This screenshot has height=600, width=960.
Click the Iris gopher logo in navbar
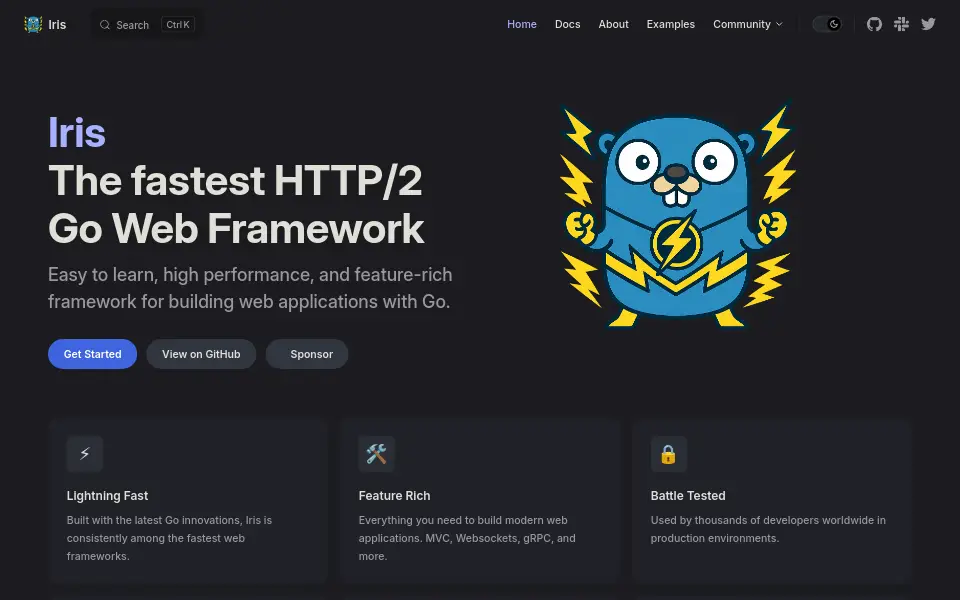[x=33, y=24]
